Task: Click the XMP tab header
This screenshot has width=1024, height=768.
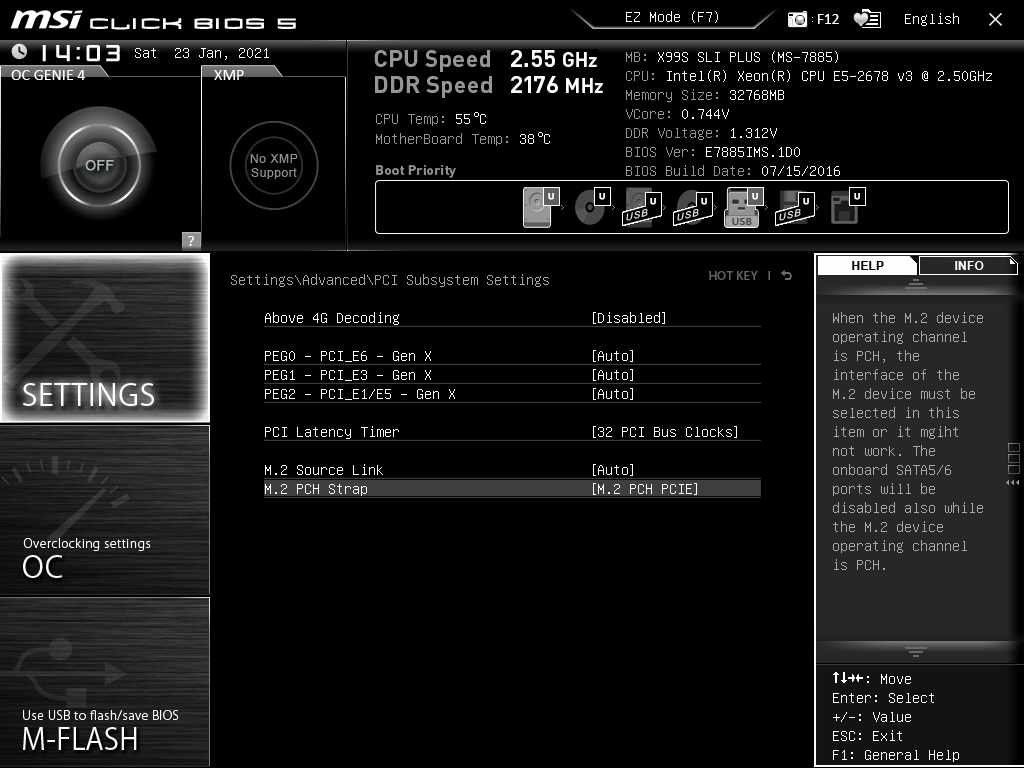Action: [x=229, y=74]
